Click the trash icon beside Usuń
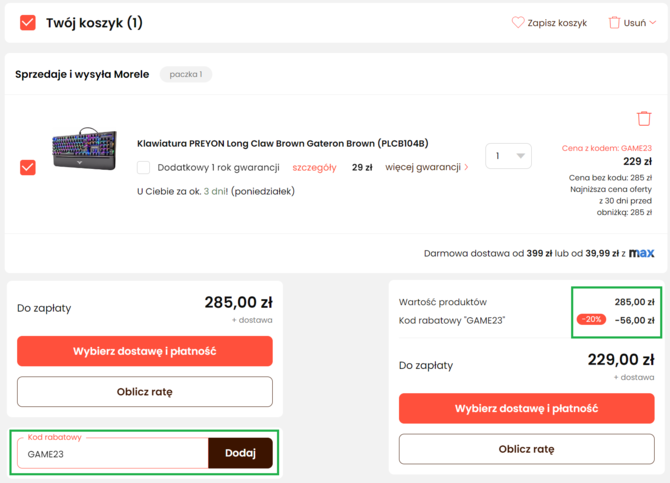Screen dimensions: 670x483 click(x=614, y=23)
